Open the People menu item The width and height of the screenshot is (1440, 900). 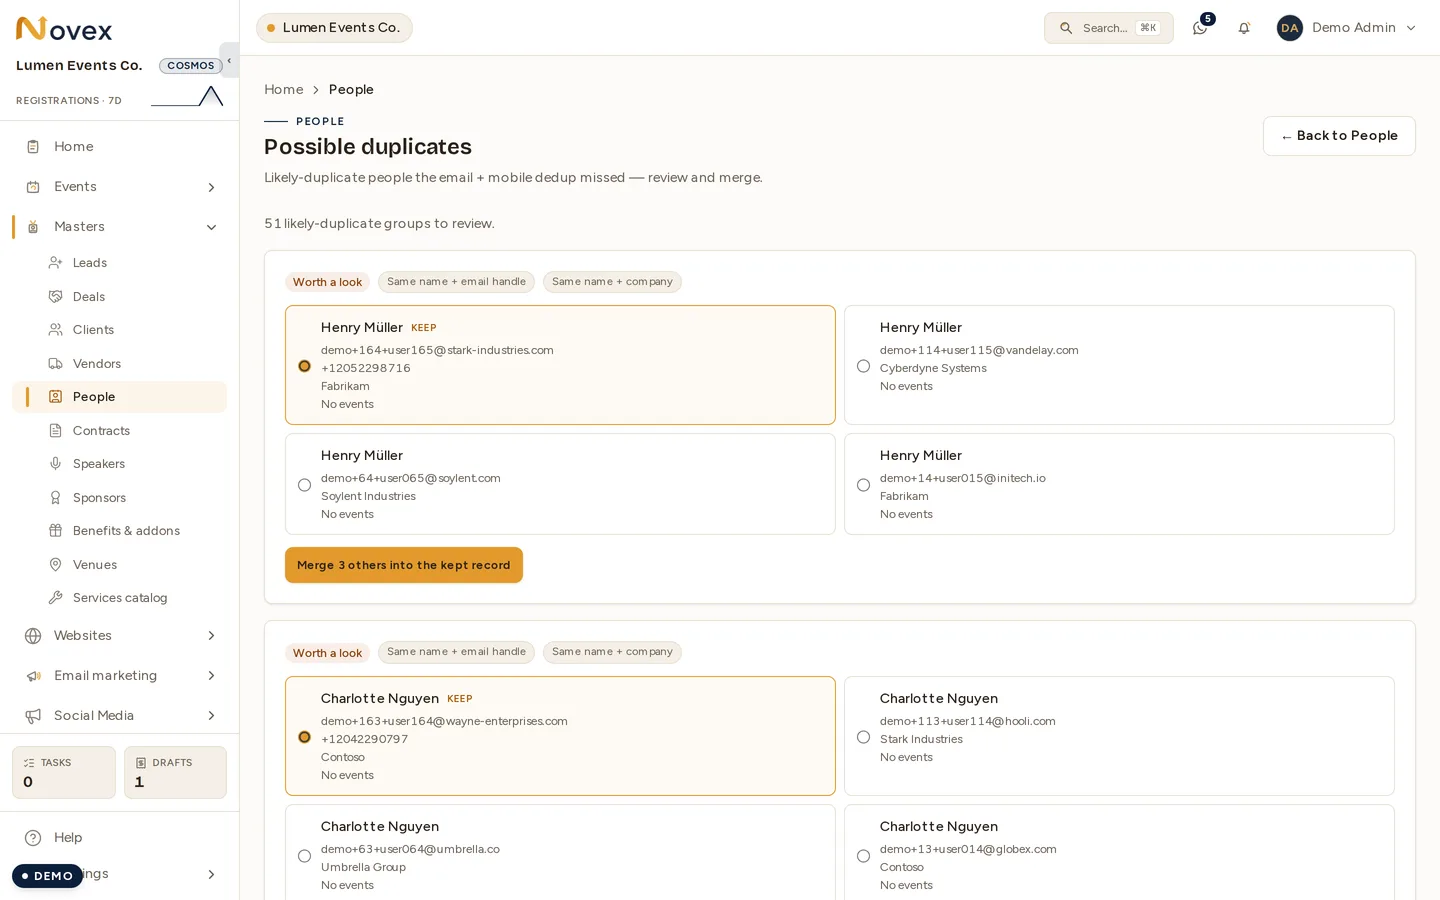point(120,397)
